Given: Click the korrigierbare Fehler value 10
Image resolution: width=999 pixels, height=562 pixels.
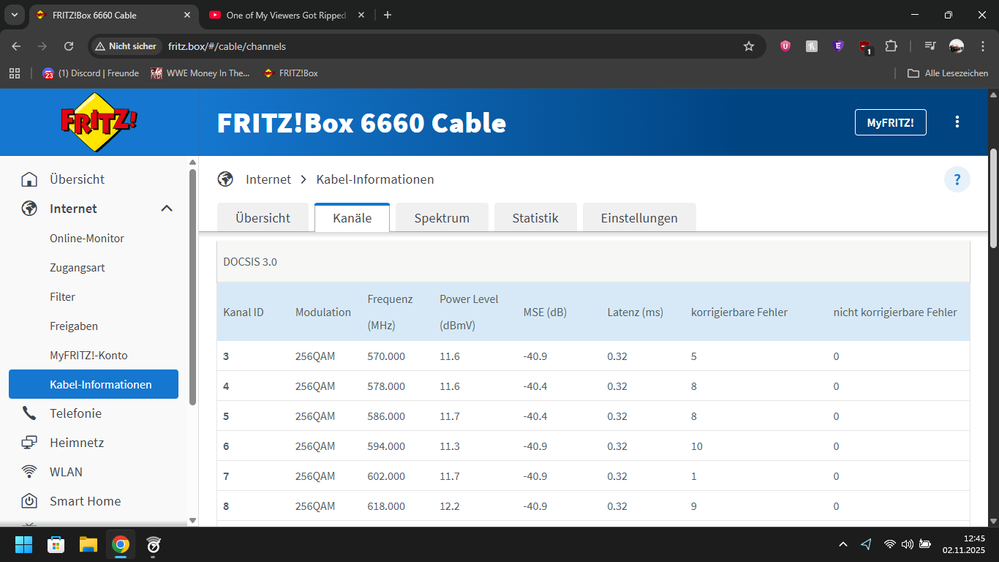Looking at the screenshot, I should [x=696, y=446].
